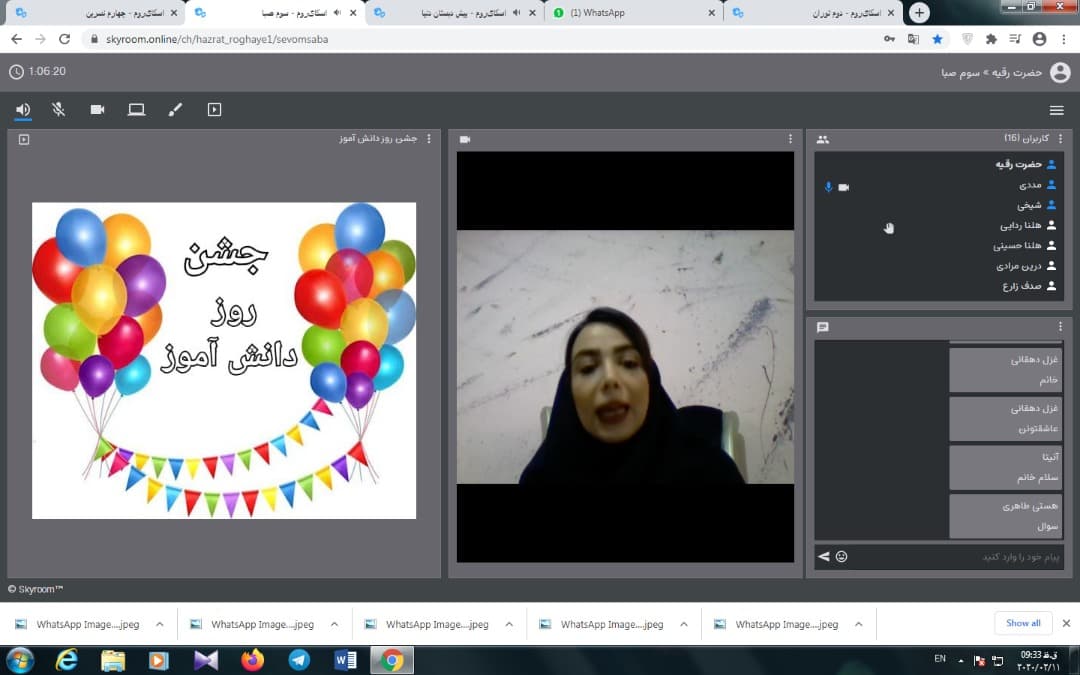The width and height of the screenshot is (1080, 675).
Task: Toggle the webcam in Skyroom toolbar
Action: point(97,110)
